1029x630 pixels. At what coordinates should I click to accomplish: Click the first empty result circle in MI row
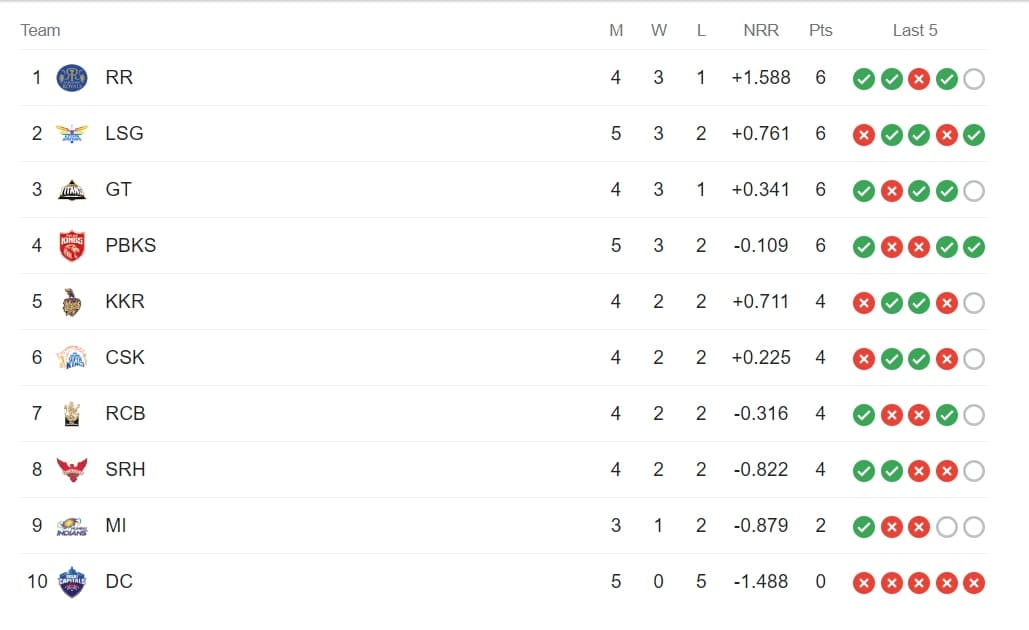[946, 527]
